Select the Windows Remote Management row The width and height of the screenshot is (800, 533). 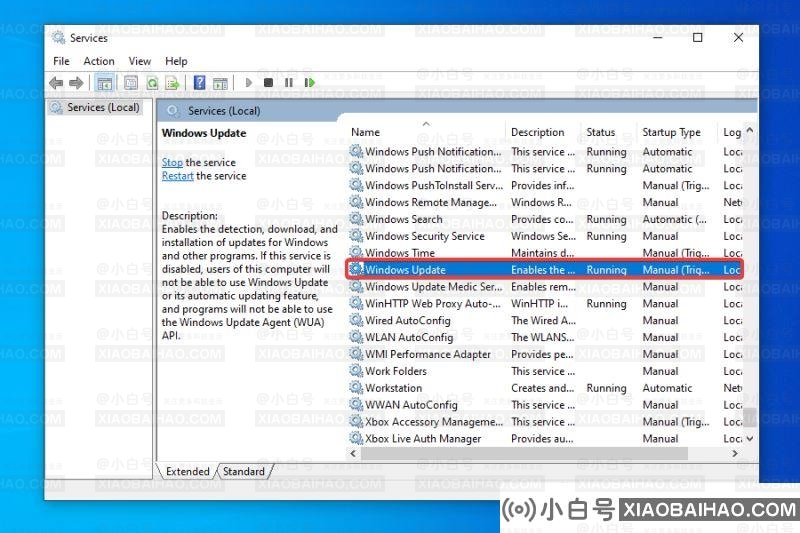(x=544, y=202)
